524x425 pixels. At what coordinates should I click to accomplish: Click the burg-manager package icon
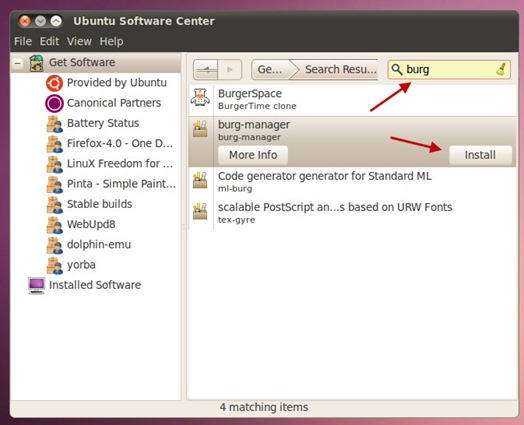tap(200, 129)
